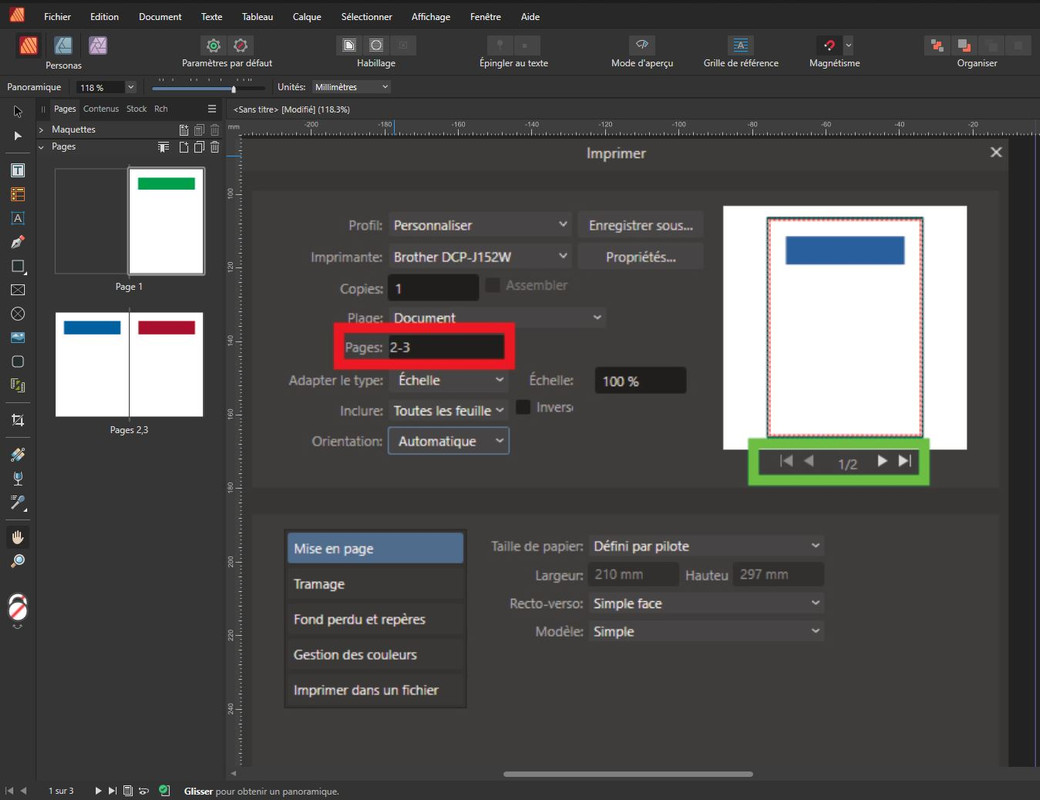Open the Orientation Automatique dropdown
This screenshot has height=800, width=1040.
click(448, 441)
